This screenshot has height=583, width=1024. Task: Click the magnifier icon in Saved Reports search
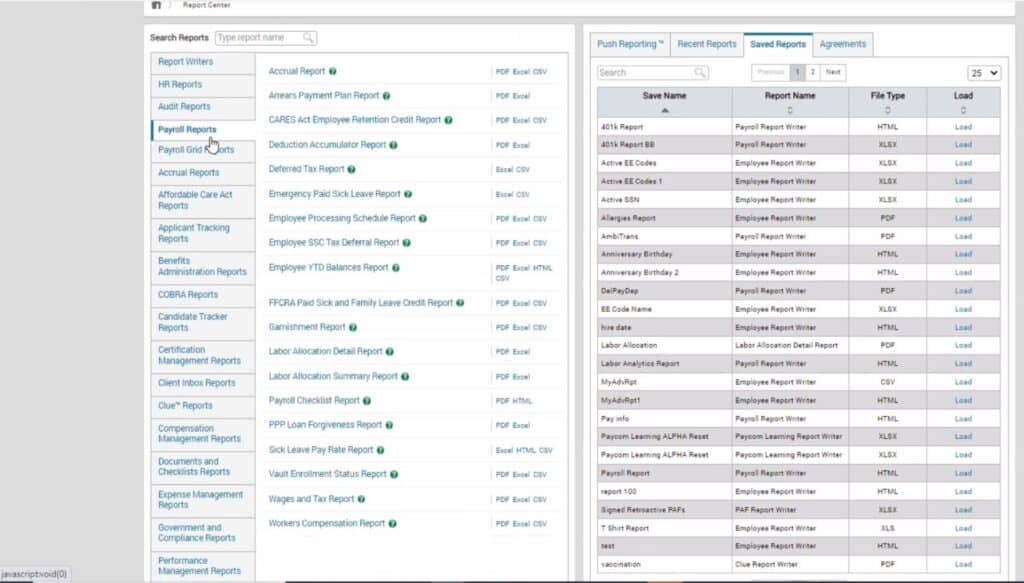(x=700, y=73)
